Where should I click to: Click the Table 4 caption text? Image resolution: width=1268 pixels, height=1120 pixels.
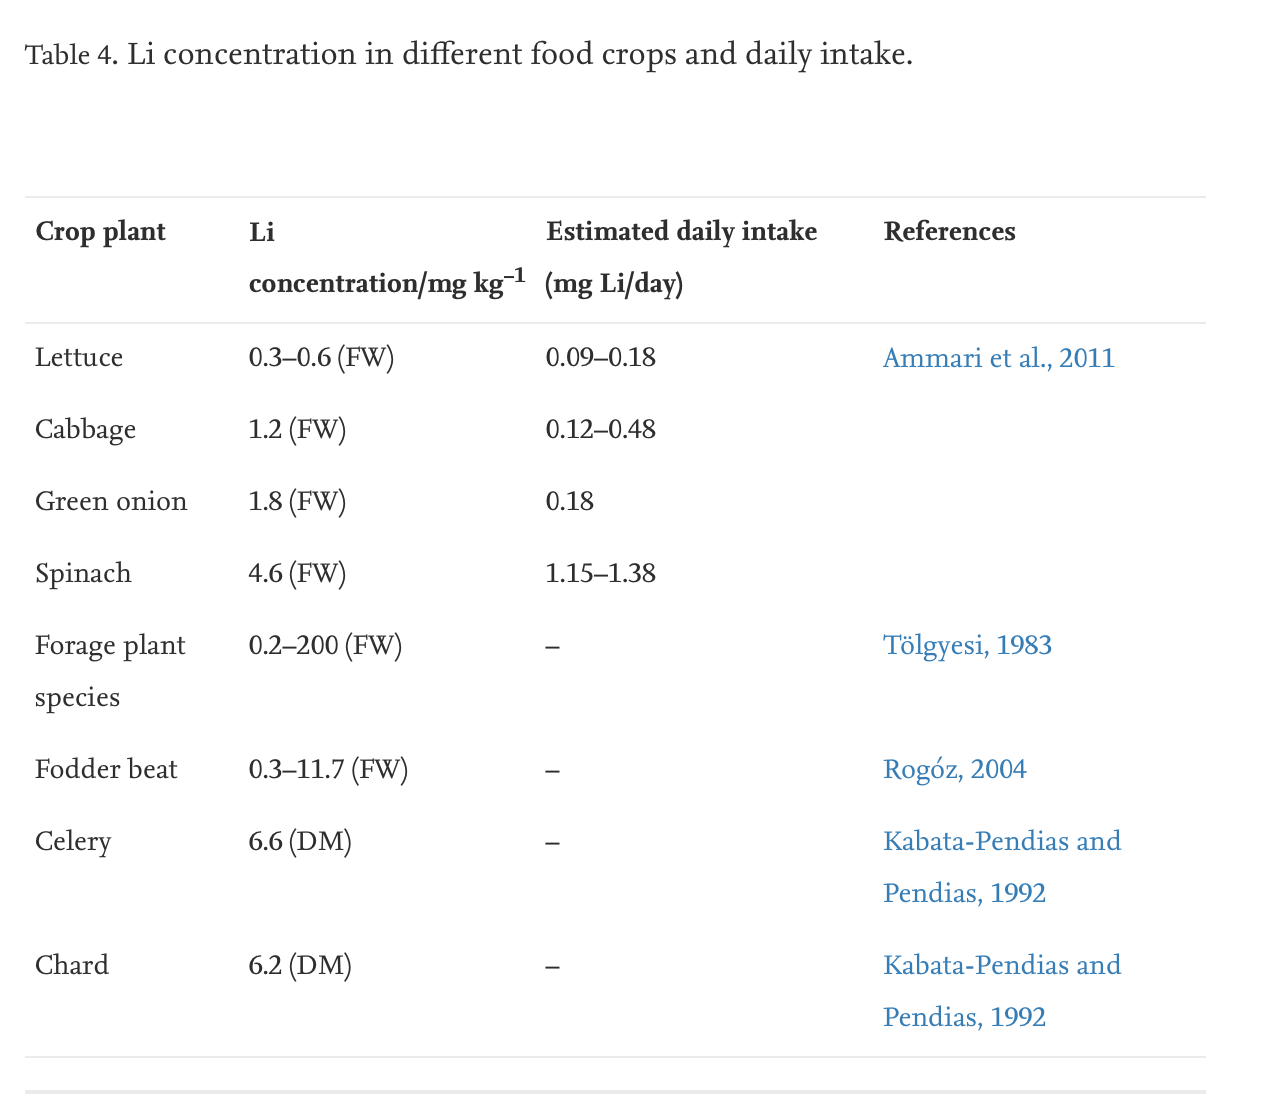[469, 54]
